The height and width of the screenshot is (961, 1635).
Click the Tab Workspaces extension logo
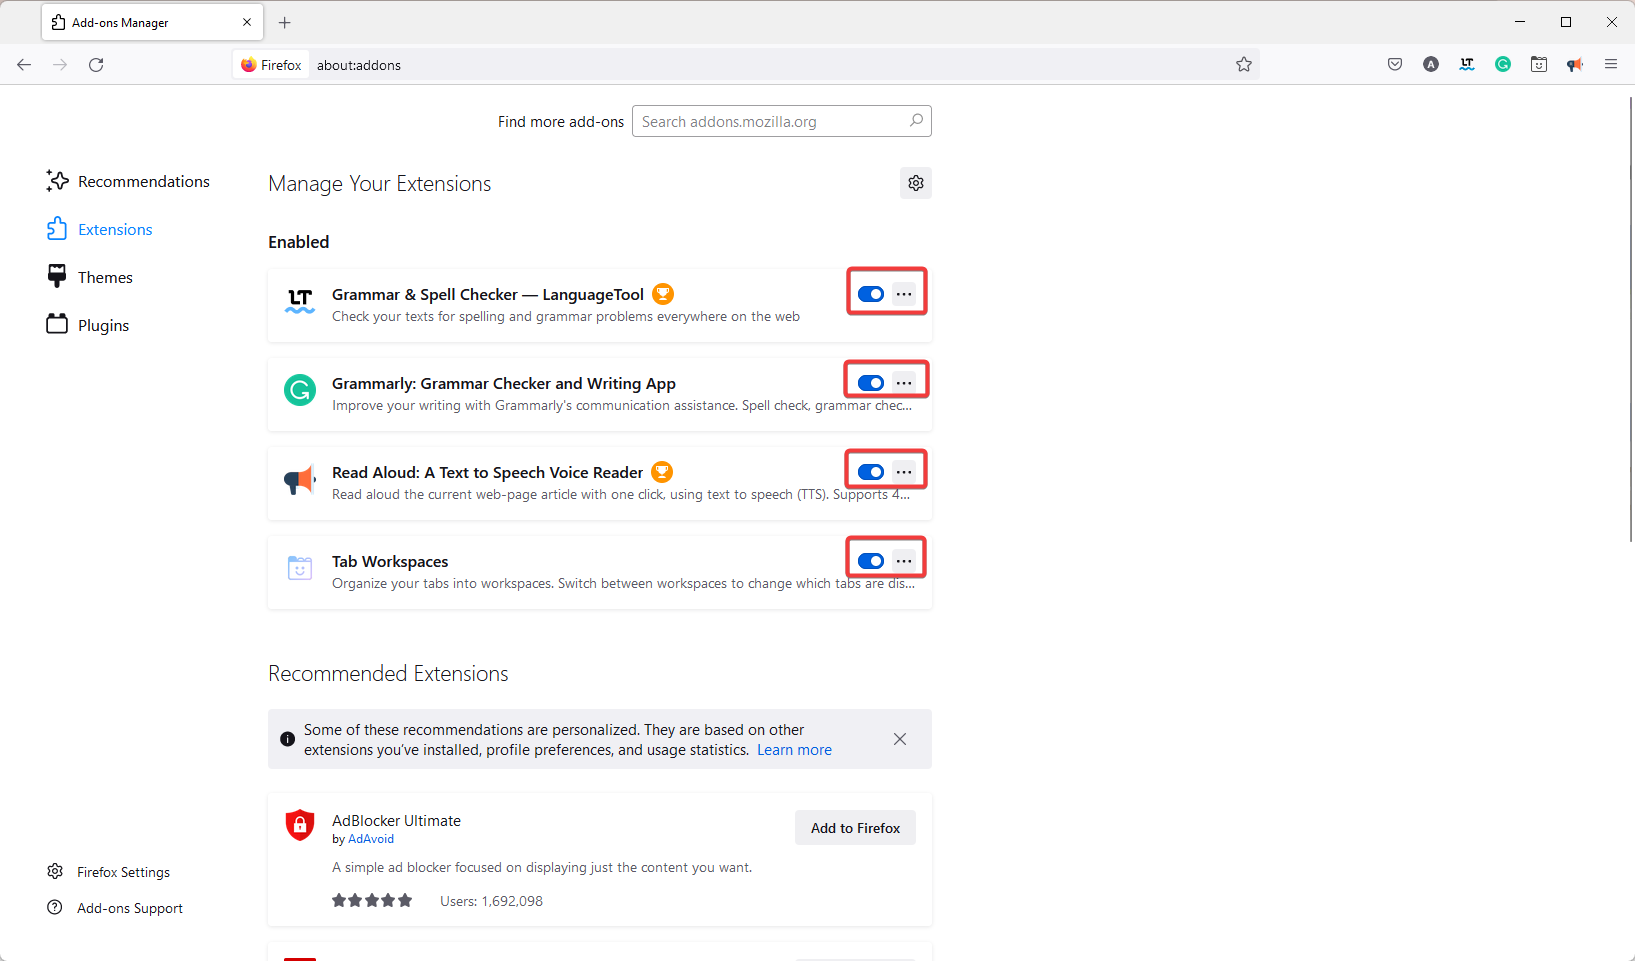tap(300, 568)
